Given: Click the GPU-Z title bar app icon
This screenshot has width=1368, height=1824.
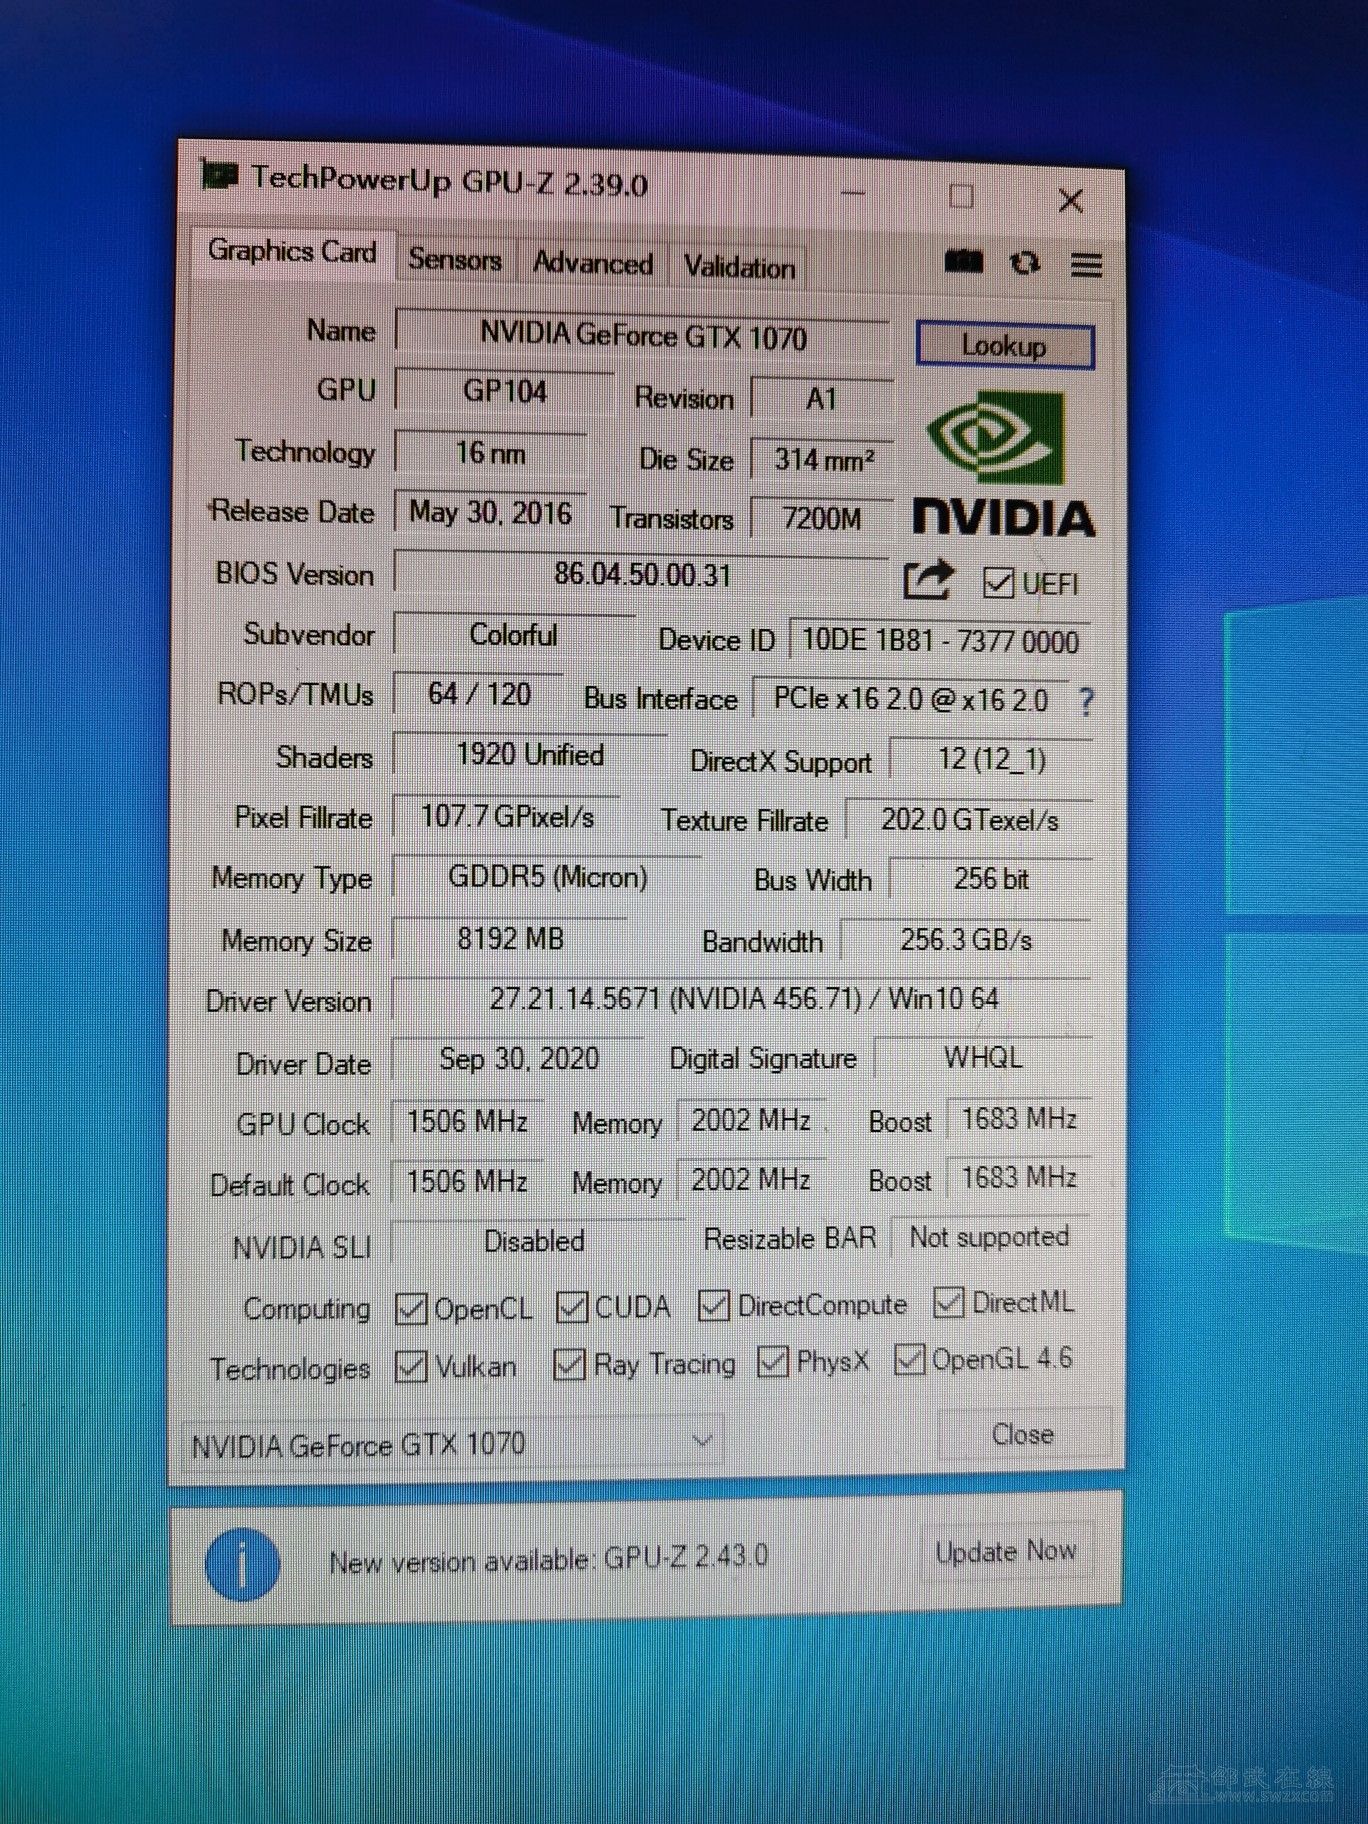Looking at the screenshot, I should click(x=219, y=176).
